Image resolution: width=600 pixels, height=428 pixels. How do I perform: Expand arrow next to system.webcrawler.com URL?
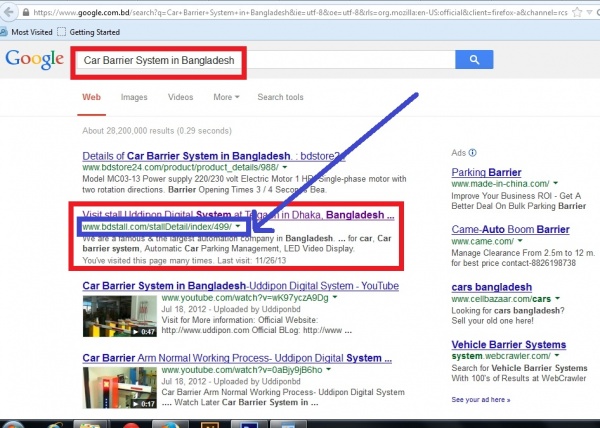tap(557, 356)
